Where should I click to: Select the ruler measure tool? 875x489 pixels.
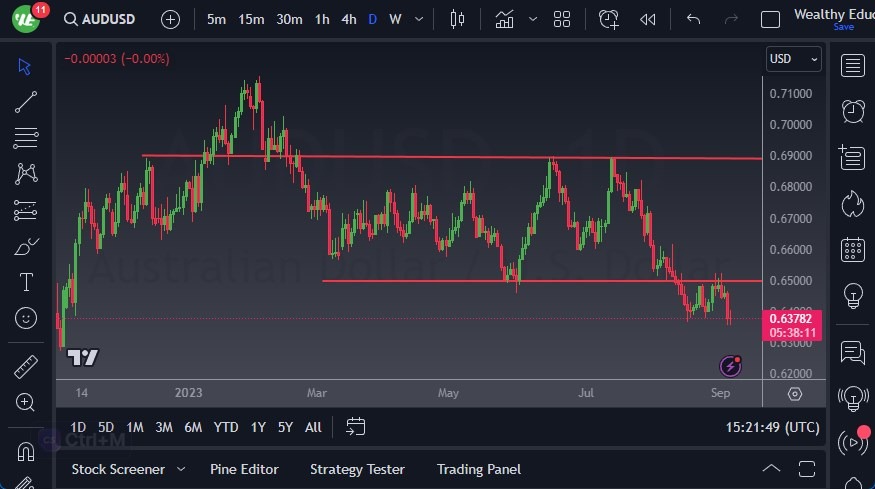pos(26,366)
